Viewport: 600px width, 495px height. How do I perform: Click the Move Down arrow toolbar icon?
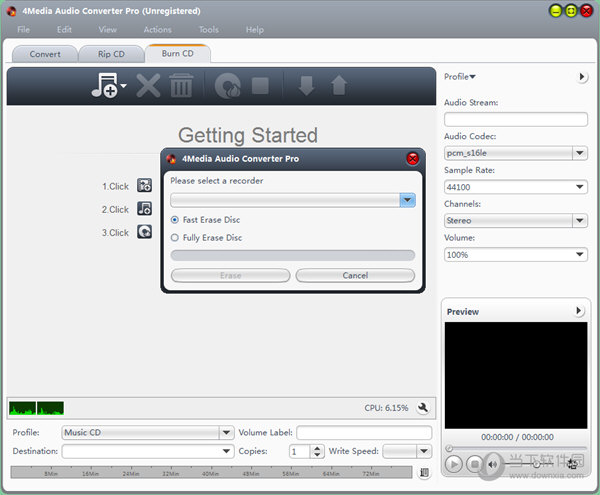point(306,85)
